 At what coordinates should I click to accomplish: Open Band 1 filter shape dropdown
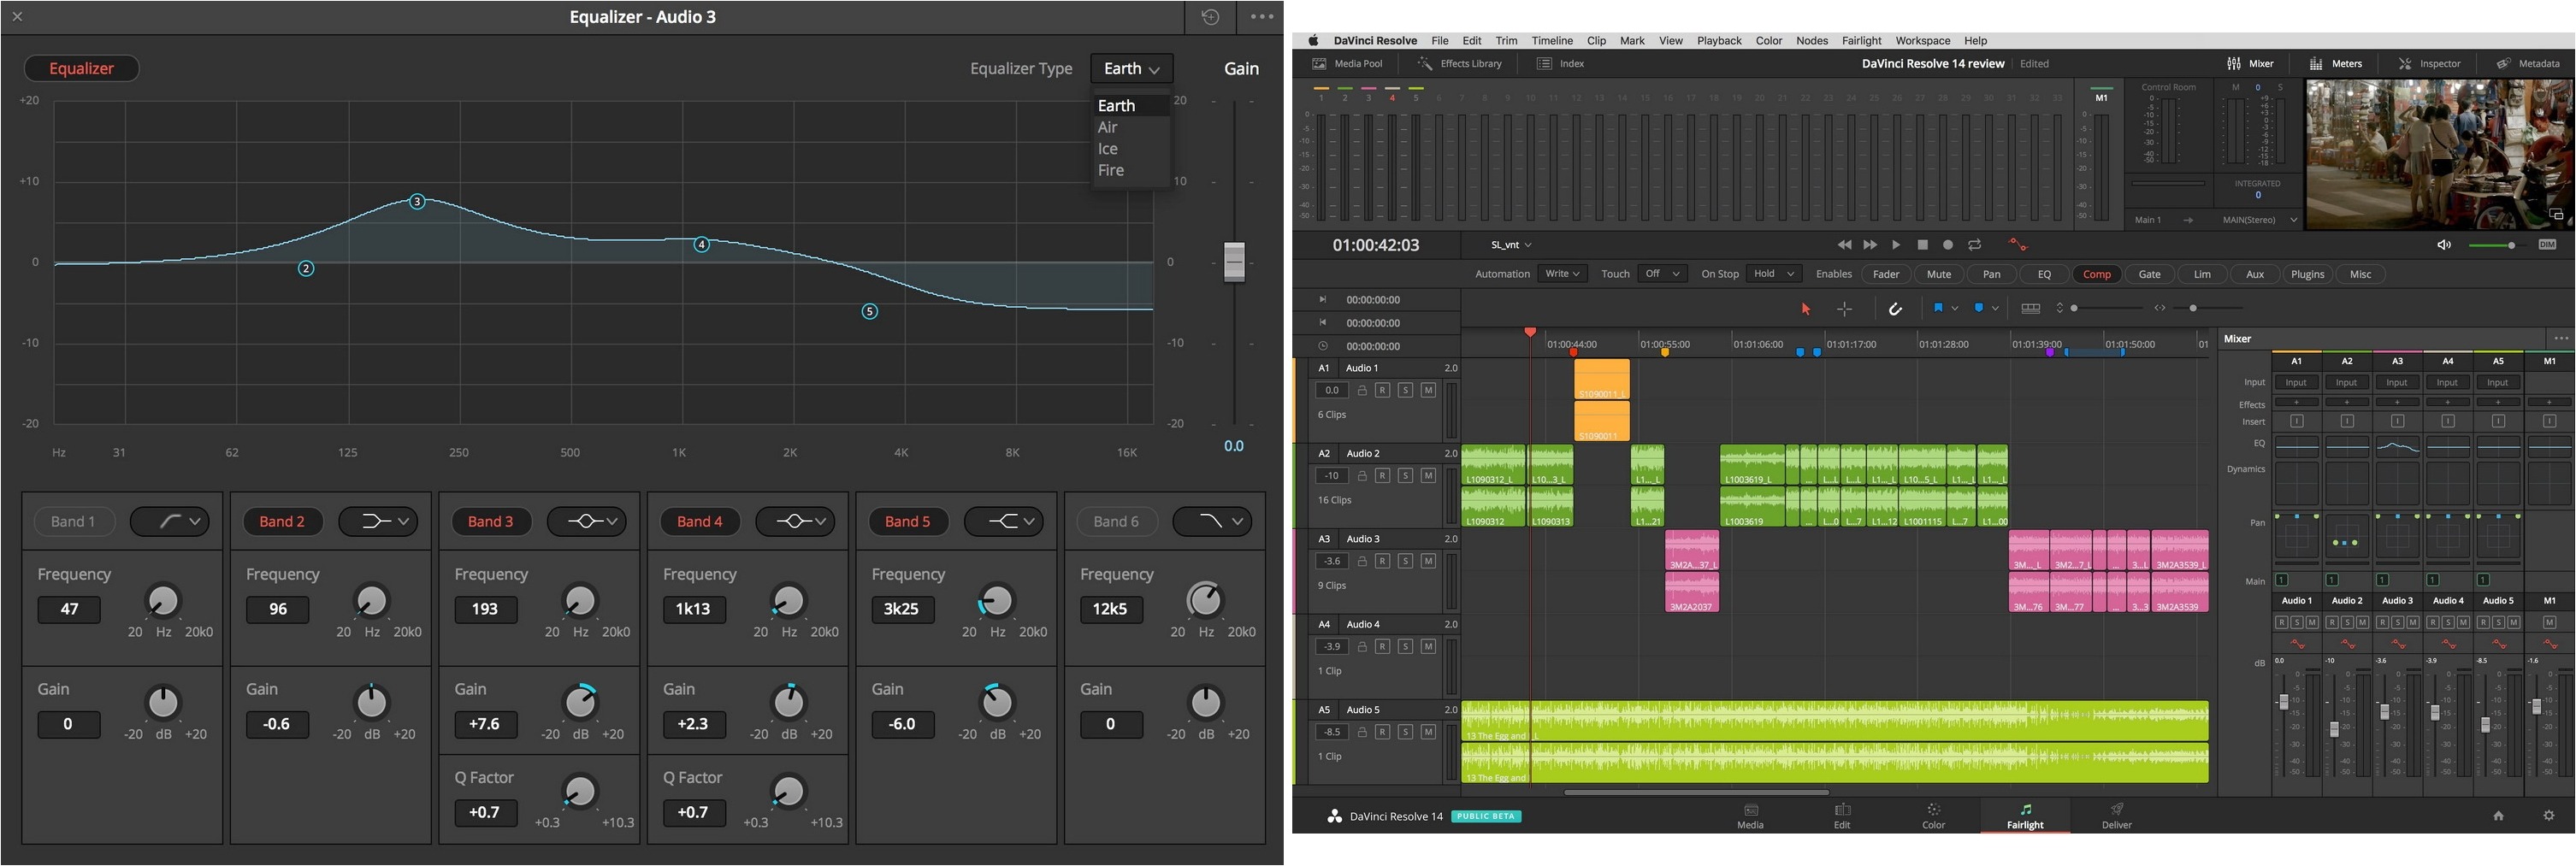pos(170,521)
